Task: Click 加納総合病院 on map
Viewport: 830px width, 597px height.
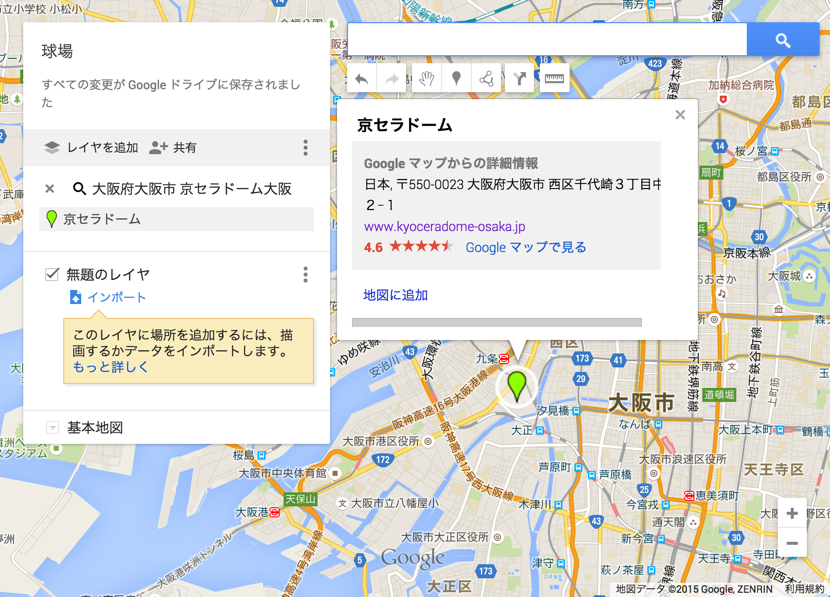Action: point(741,85)
